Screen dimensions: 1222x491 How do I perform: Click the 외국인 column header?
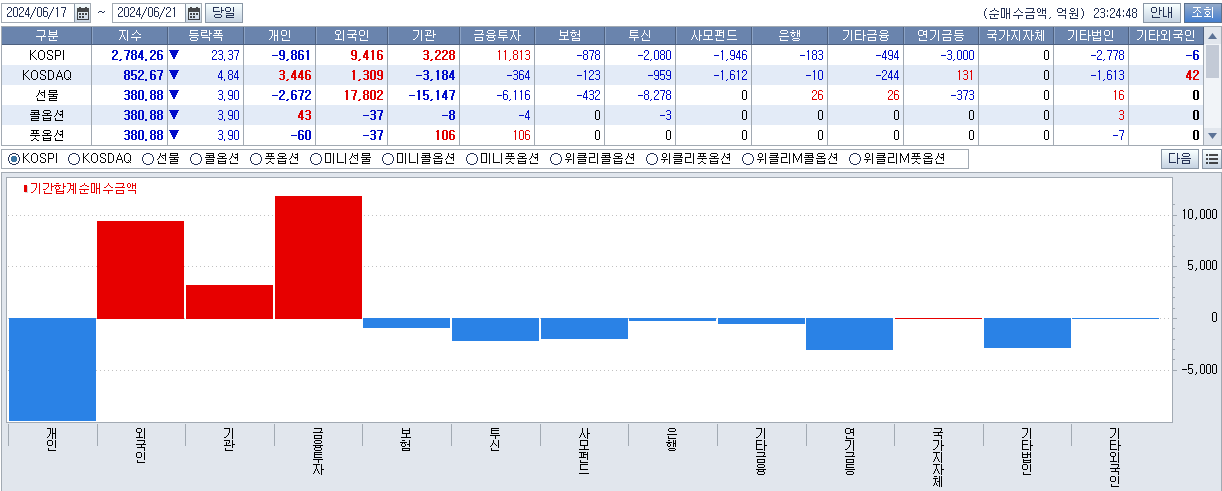coord(353,35)
